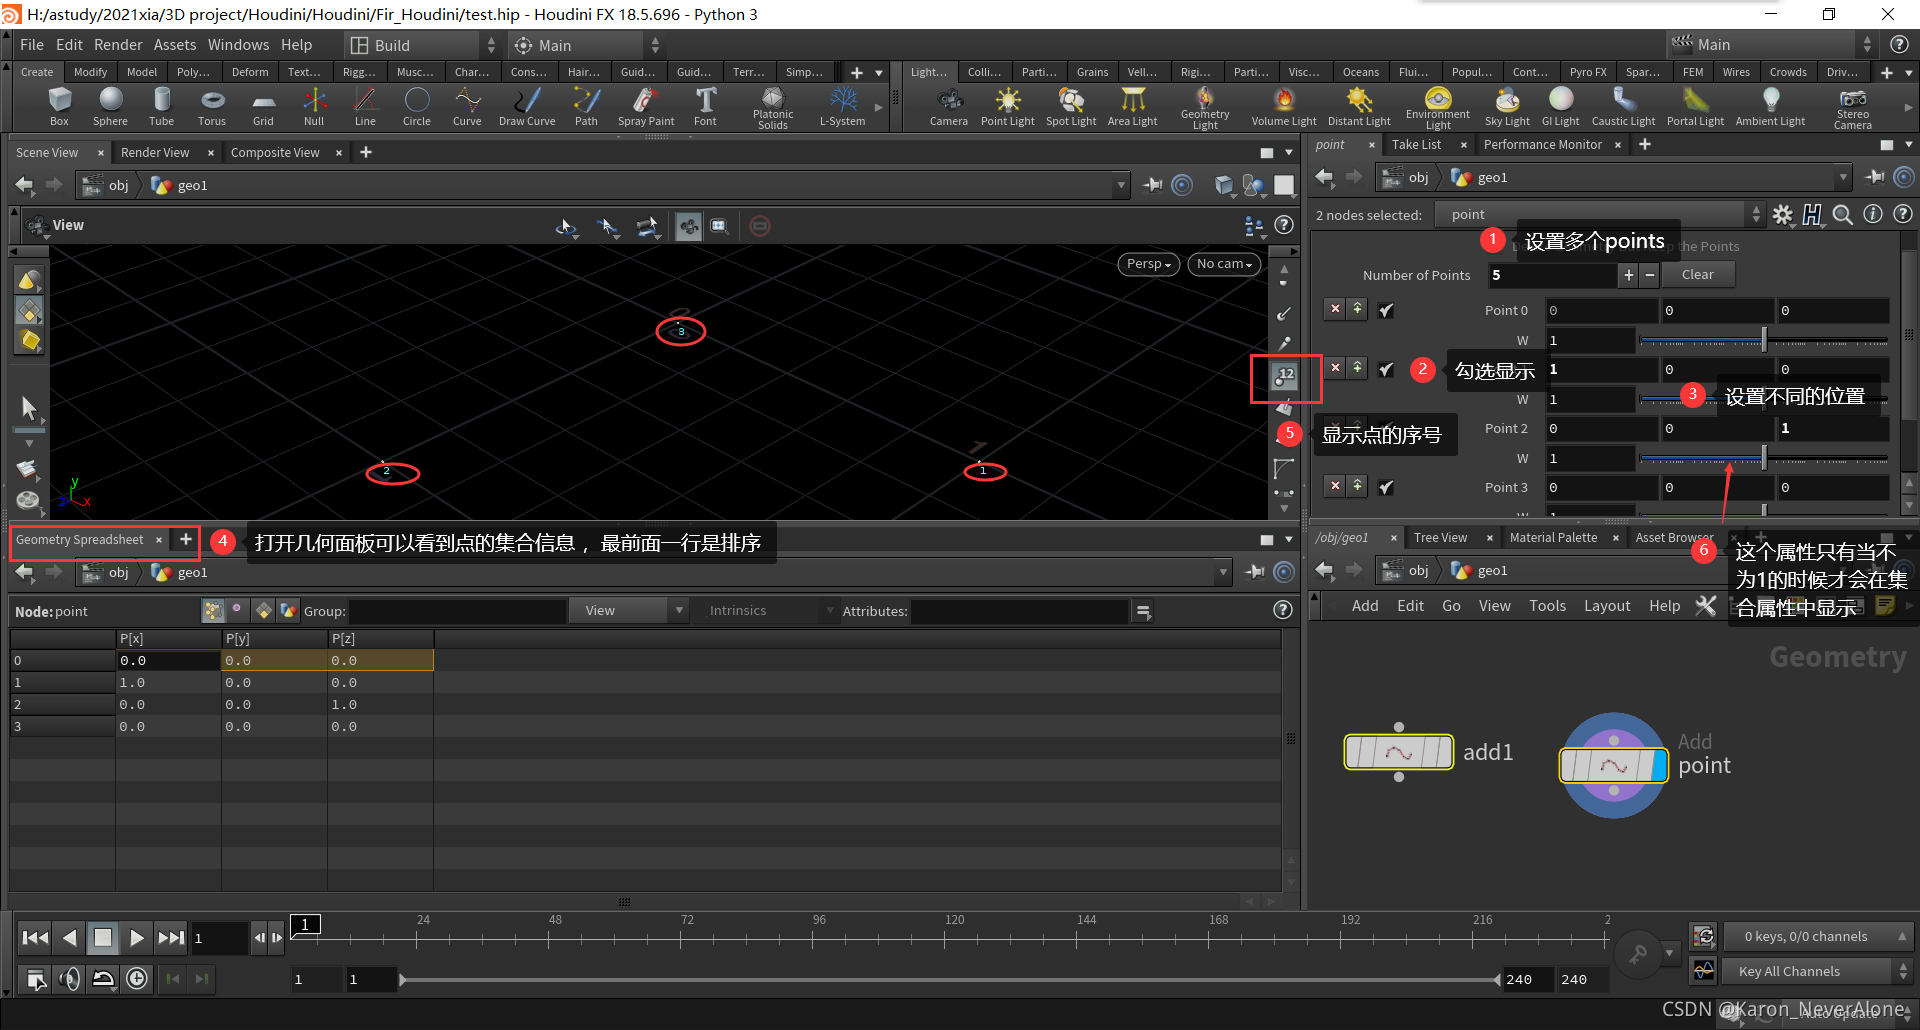
Task: Adjust Point 0 W slider
Action: coord(1764,340)
